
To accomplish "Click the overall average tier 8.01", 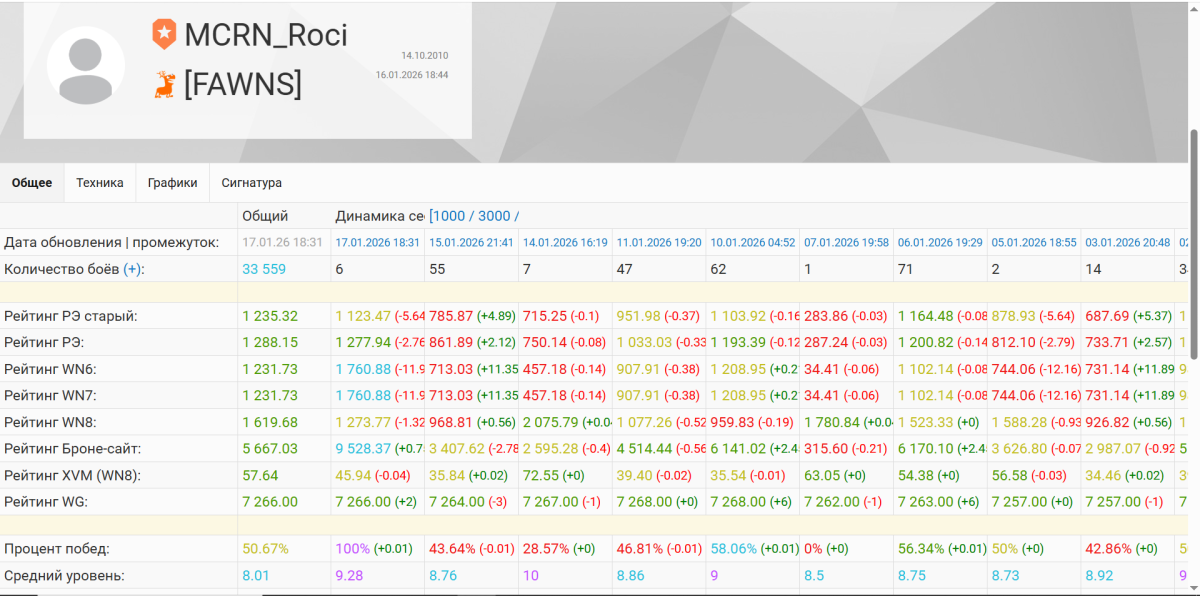I will pos(256,576).
